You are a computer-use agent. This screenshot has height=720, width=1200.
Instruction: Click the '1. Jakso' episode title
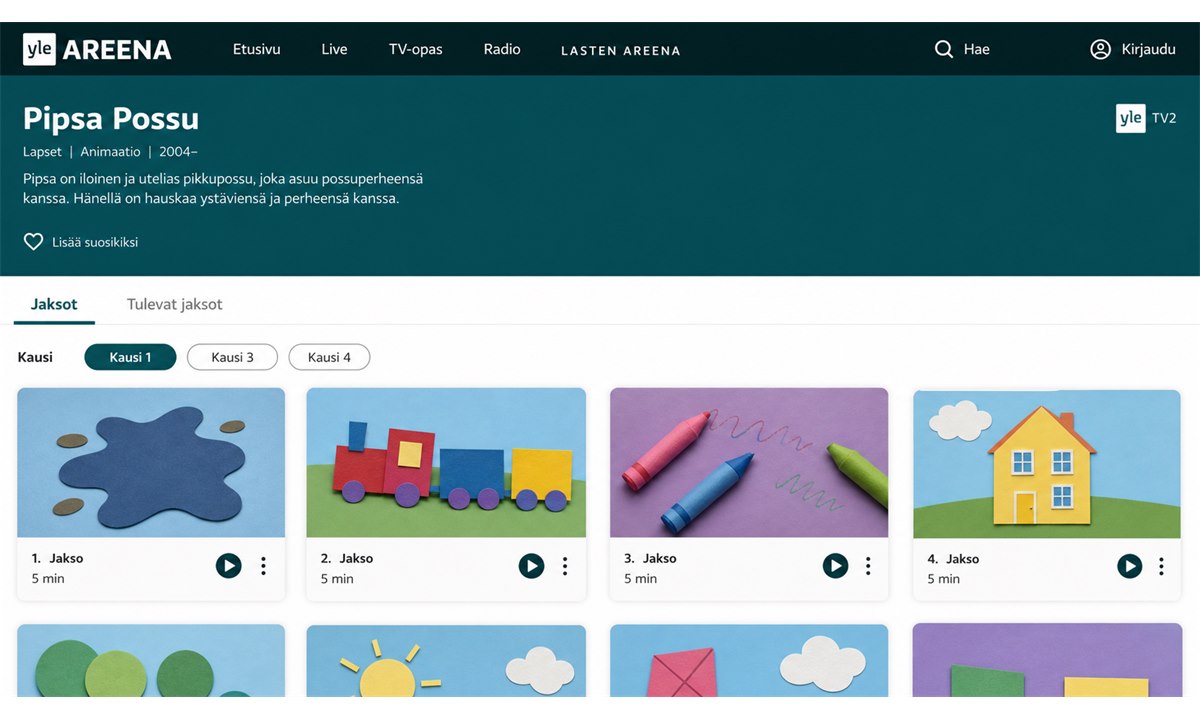[x=57, y=558]
